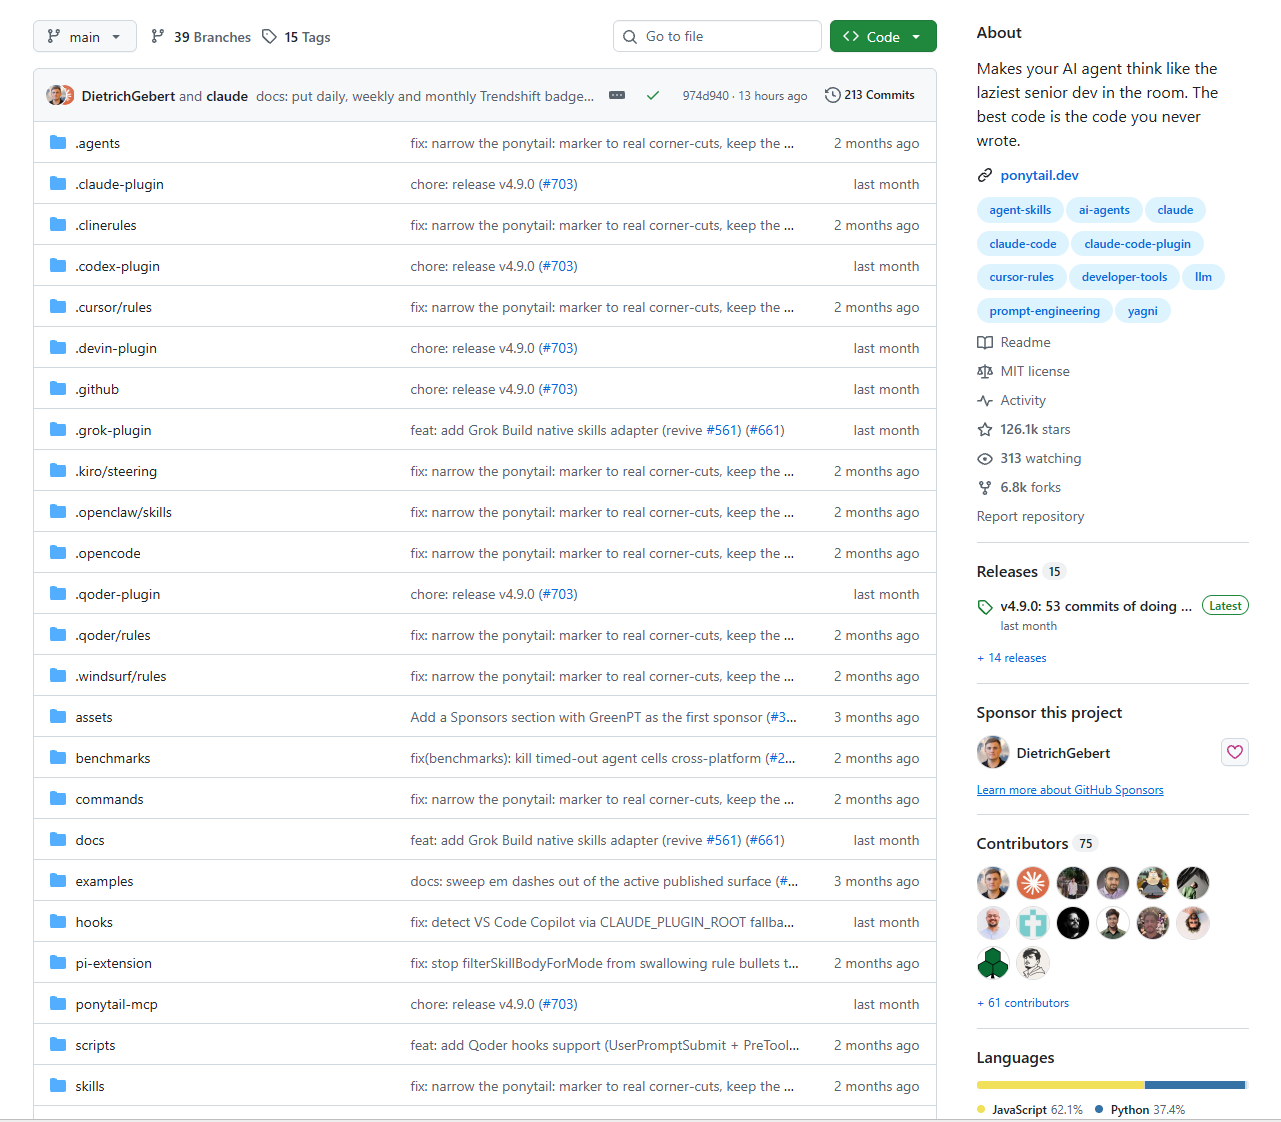Select the claude-code-plugin topic tag
The image size is (1281, 1122).
pyautogui.click(x=1138, y=244)
